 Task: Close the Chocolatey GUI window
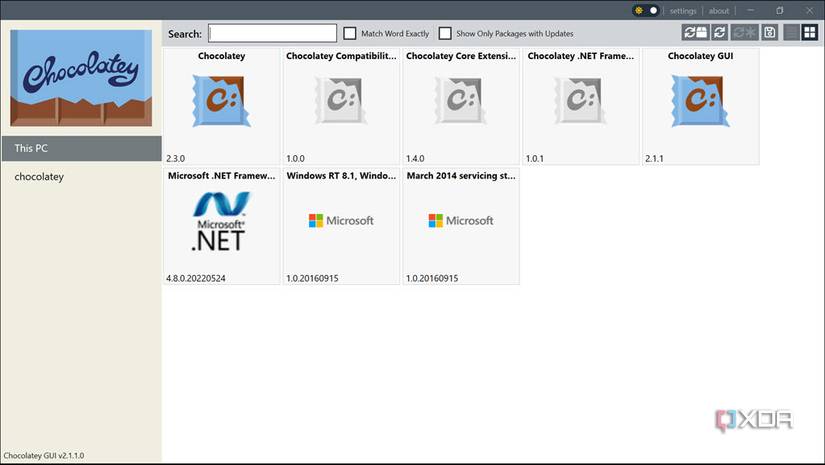point(809,11)
